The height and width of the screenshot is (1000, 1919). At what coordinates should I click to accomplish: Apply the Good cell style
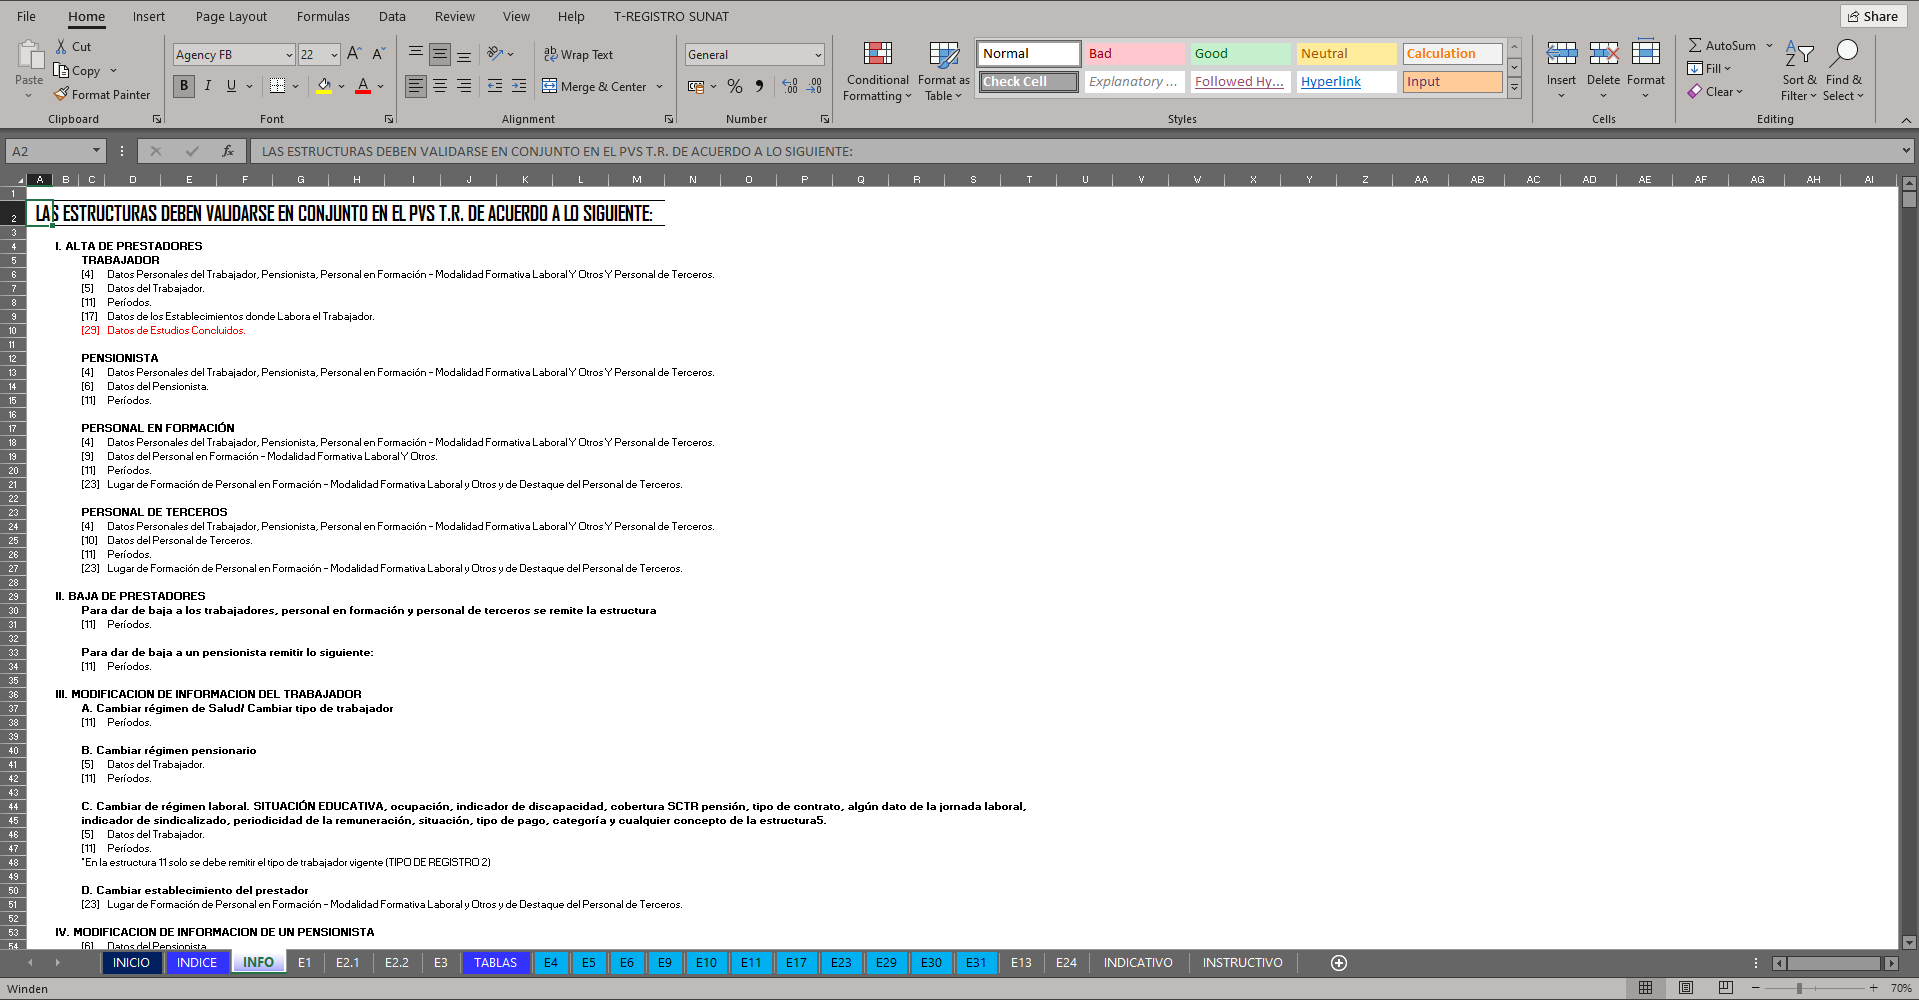[1240, 54]
